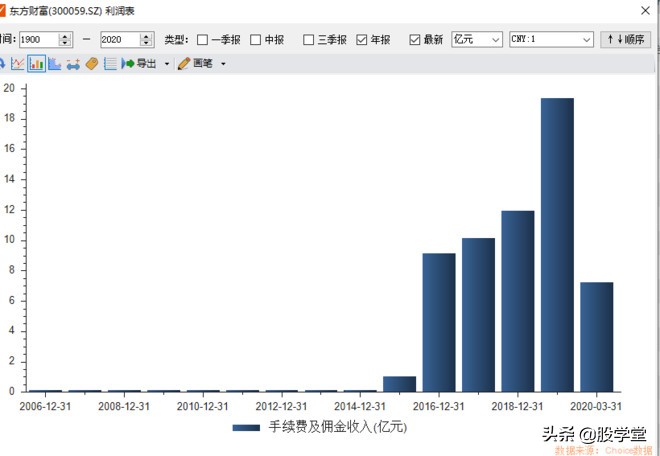Click the 2016-12-31 bar
This screenshot has height=456, width=660.
coord(439,323)
